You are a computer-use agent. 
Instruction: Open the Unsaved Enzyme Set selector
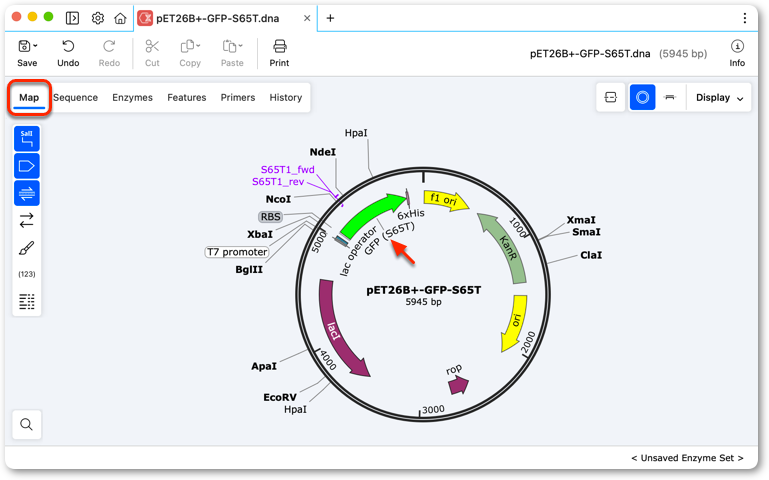(x=687, y=458)
